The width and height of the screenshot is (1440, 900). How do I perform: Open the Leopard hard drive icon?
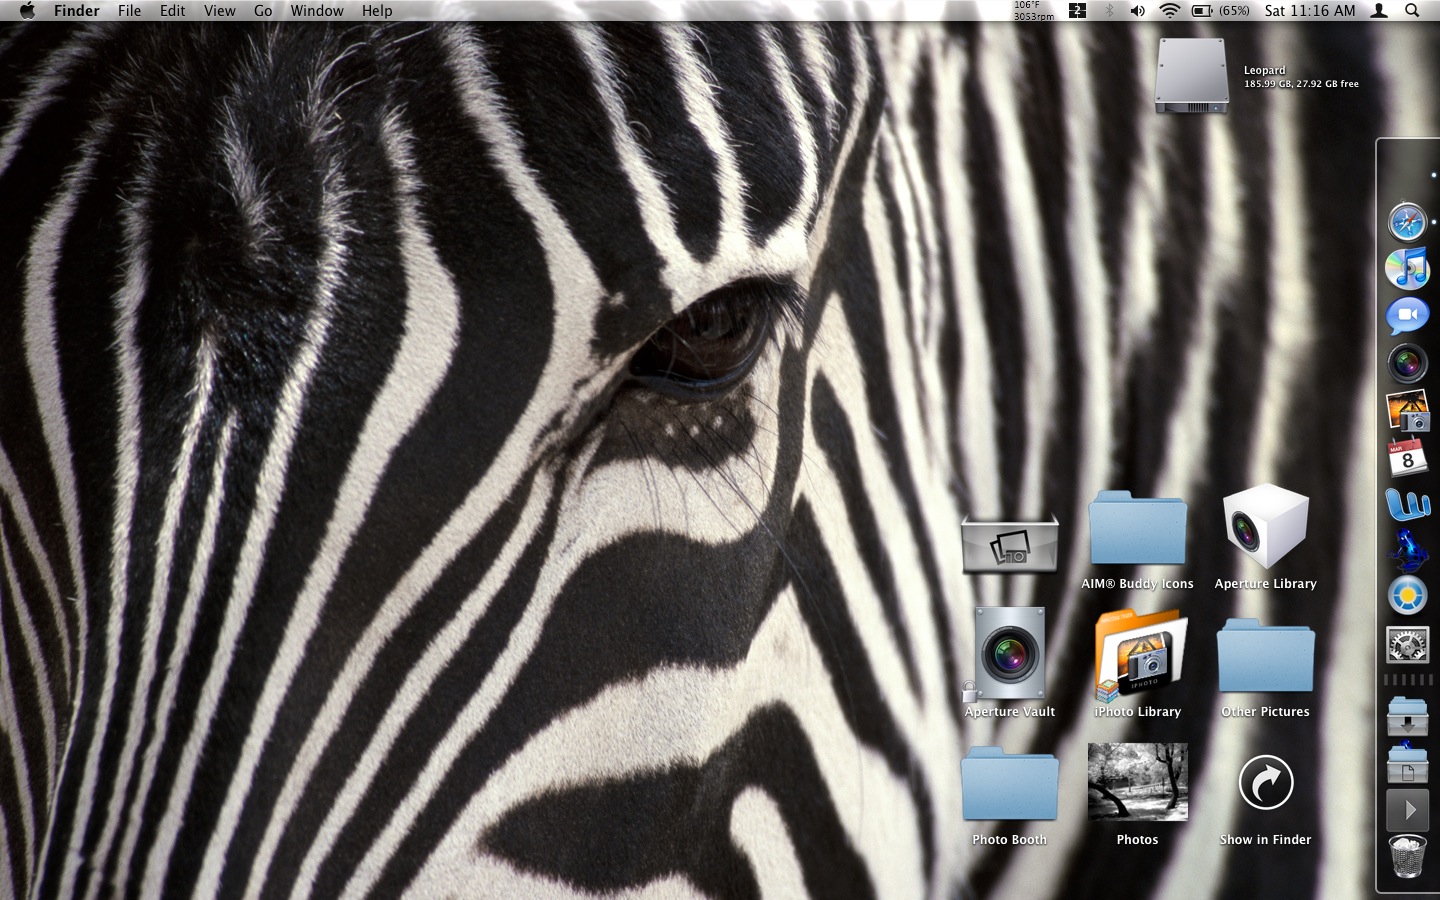(1191, 76)
